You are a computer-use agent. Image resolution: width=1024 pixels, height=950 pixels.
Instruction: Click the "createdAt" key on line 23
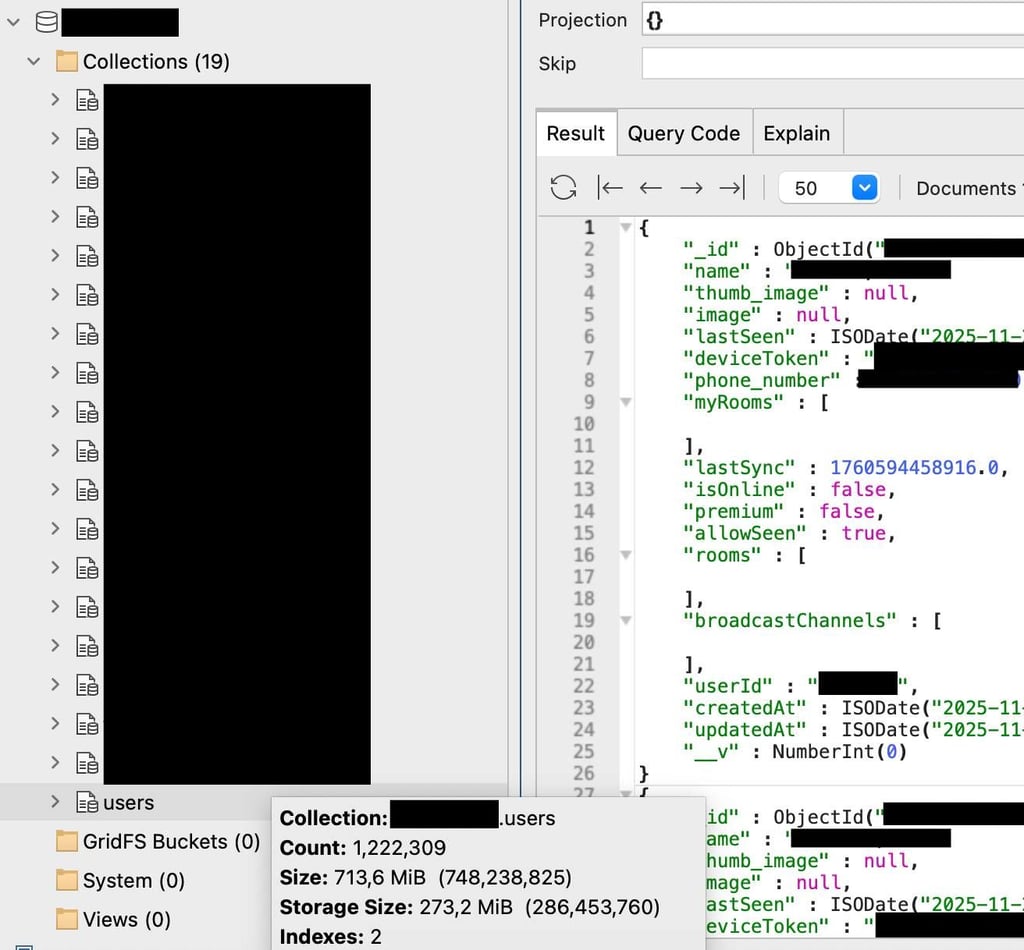click(744, 708)
